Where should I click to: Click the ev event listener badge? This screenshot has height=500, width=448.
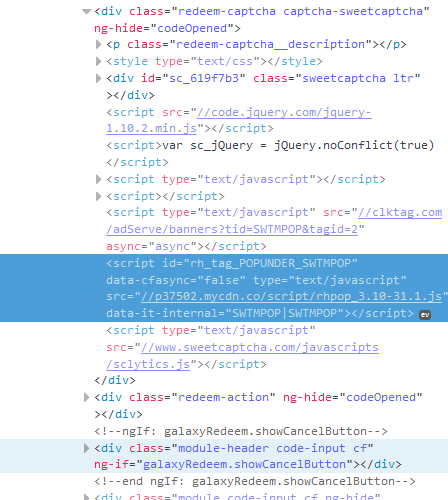coord(425,315)
